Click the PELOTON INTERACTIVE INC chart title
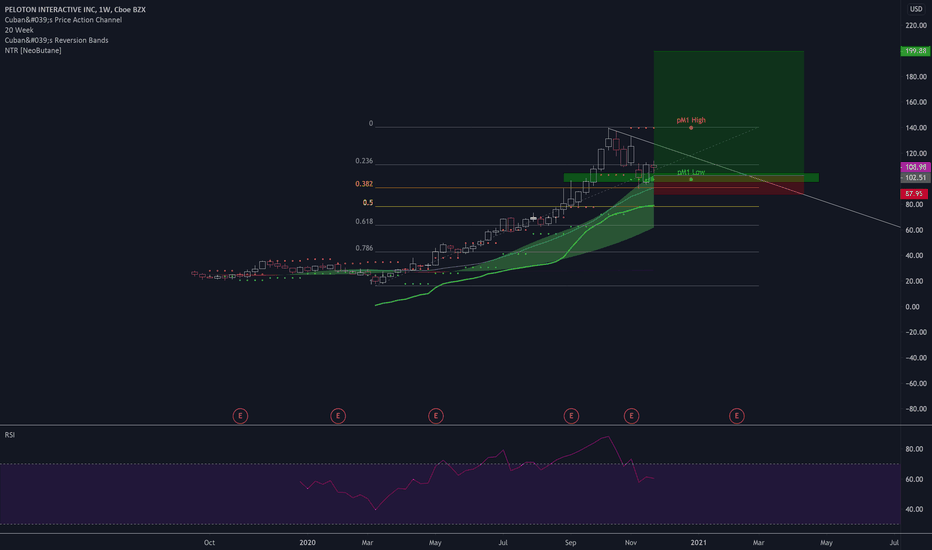Screen dimensions: 932x550 point(75,10)
